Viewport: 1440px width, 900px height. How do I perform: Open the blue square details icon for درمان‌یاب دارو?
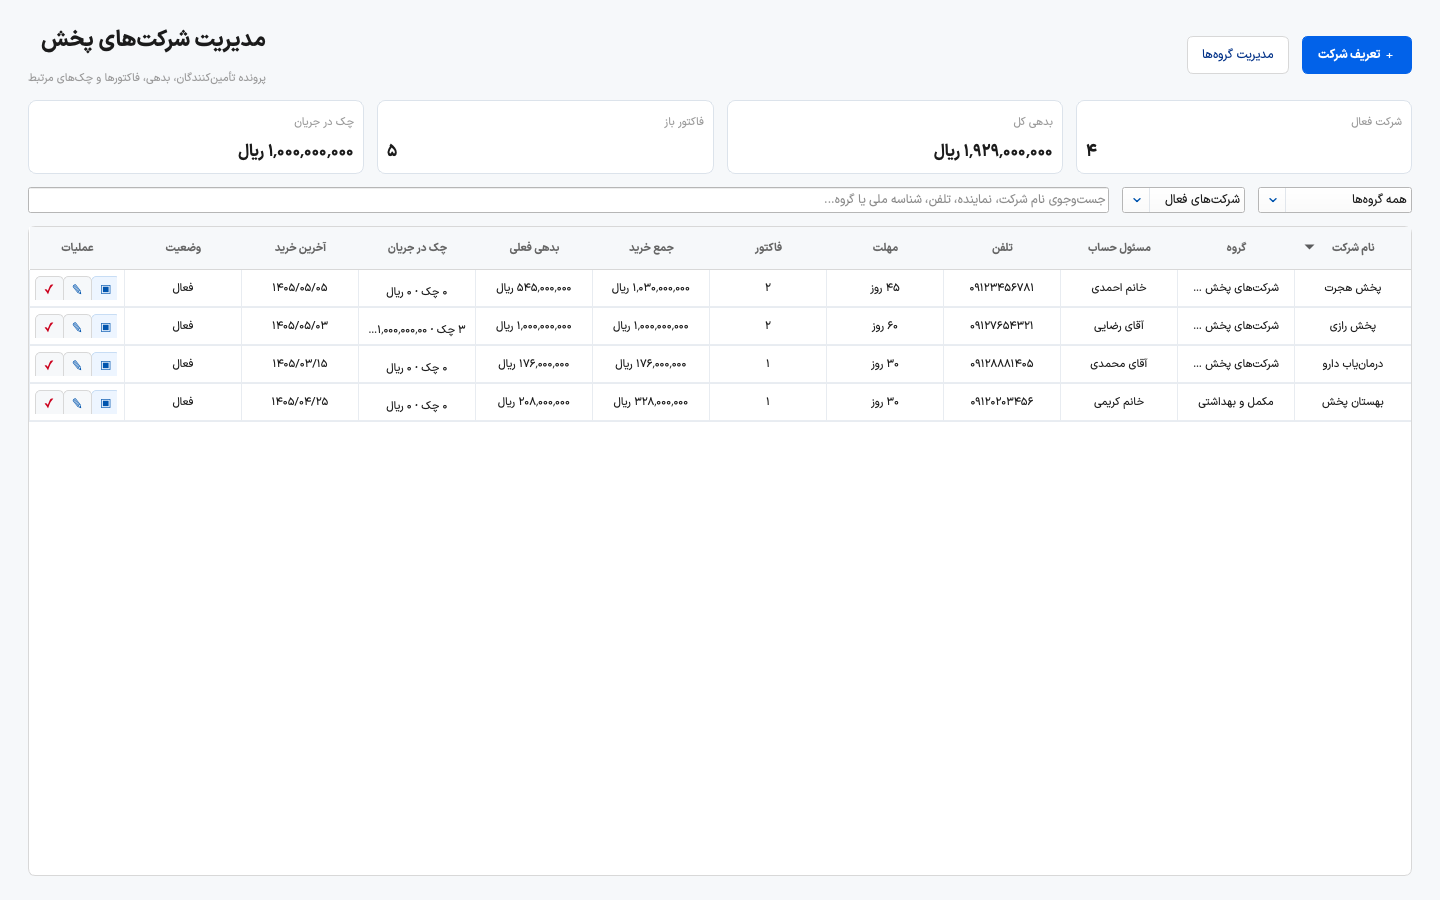[x=106, y=365]
